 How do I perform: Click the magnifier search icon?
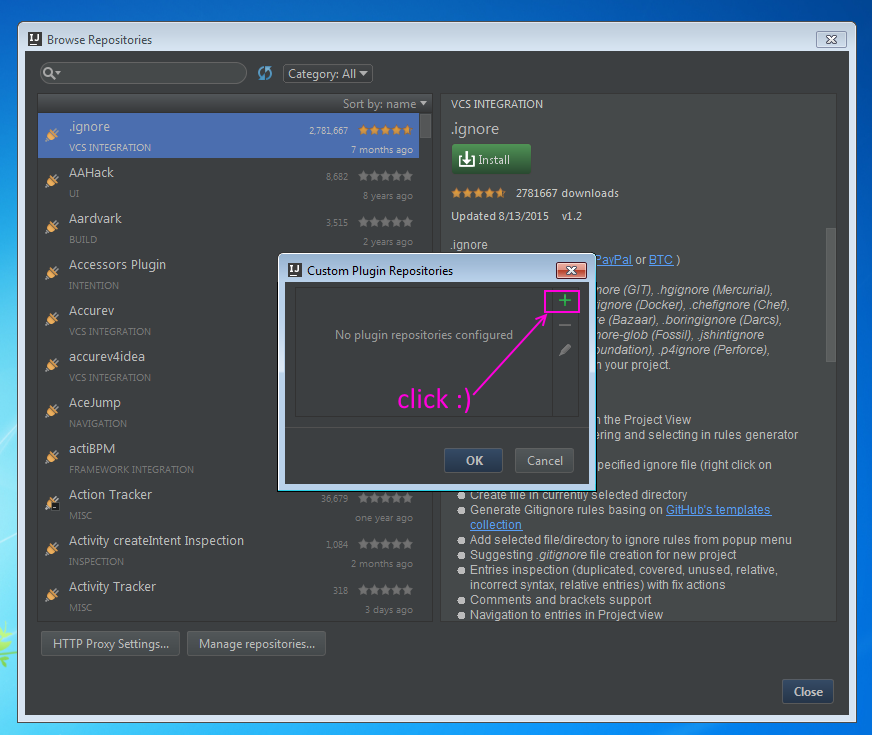point(51,73)
